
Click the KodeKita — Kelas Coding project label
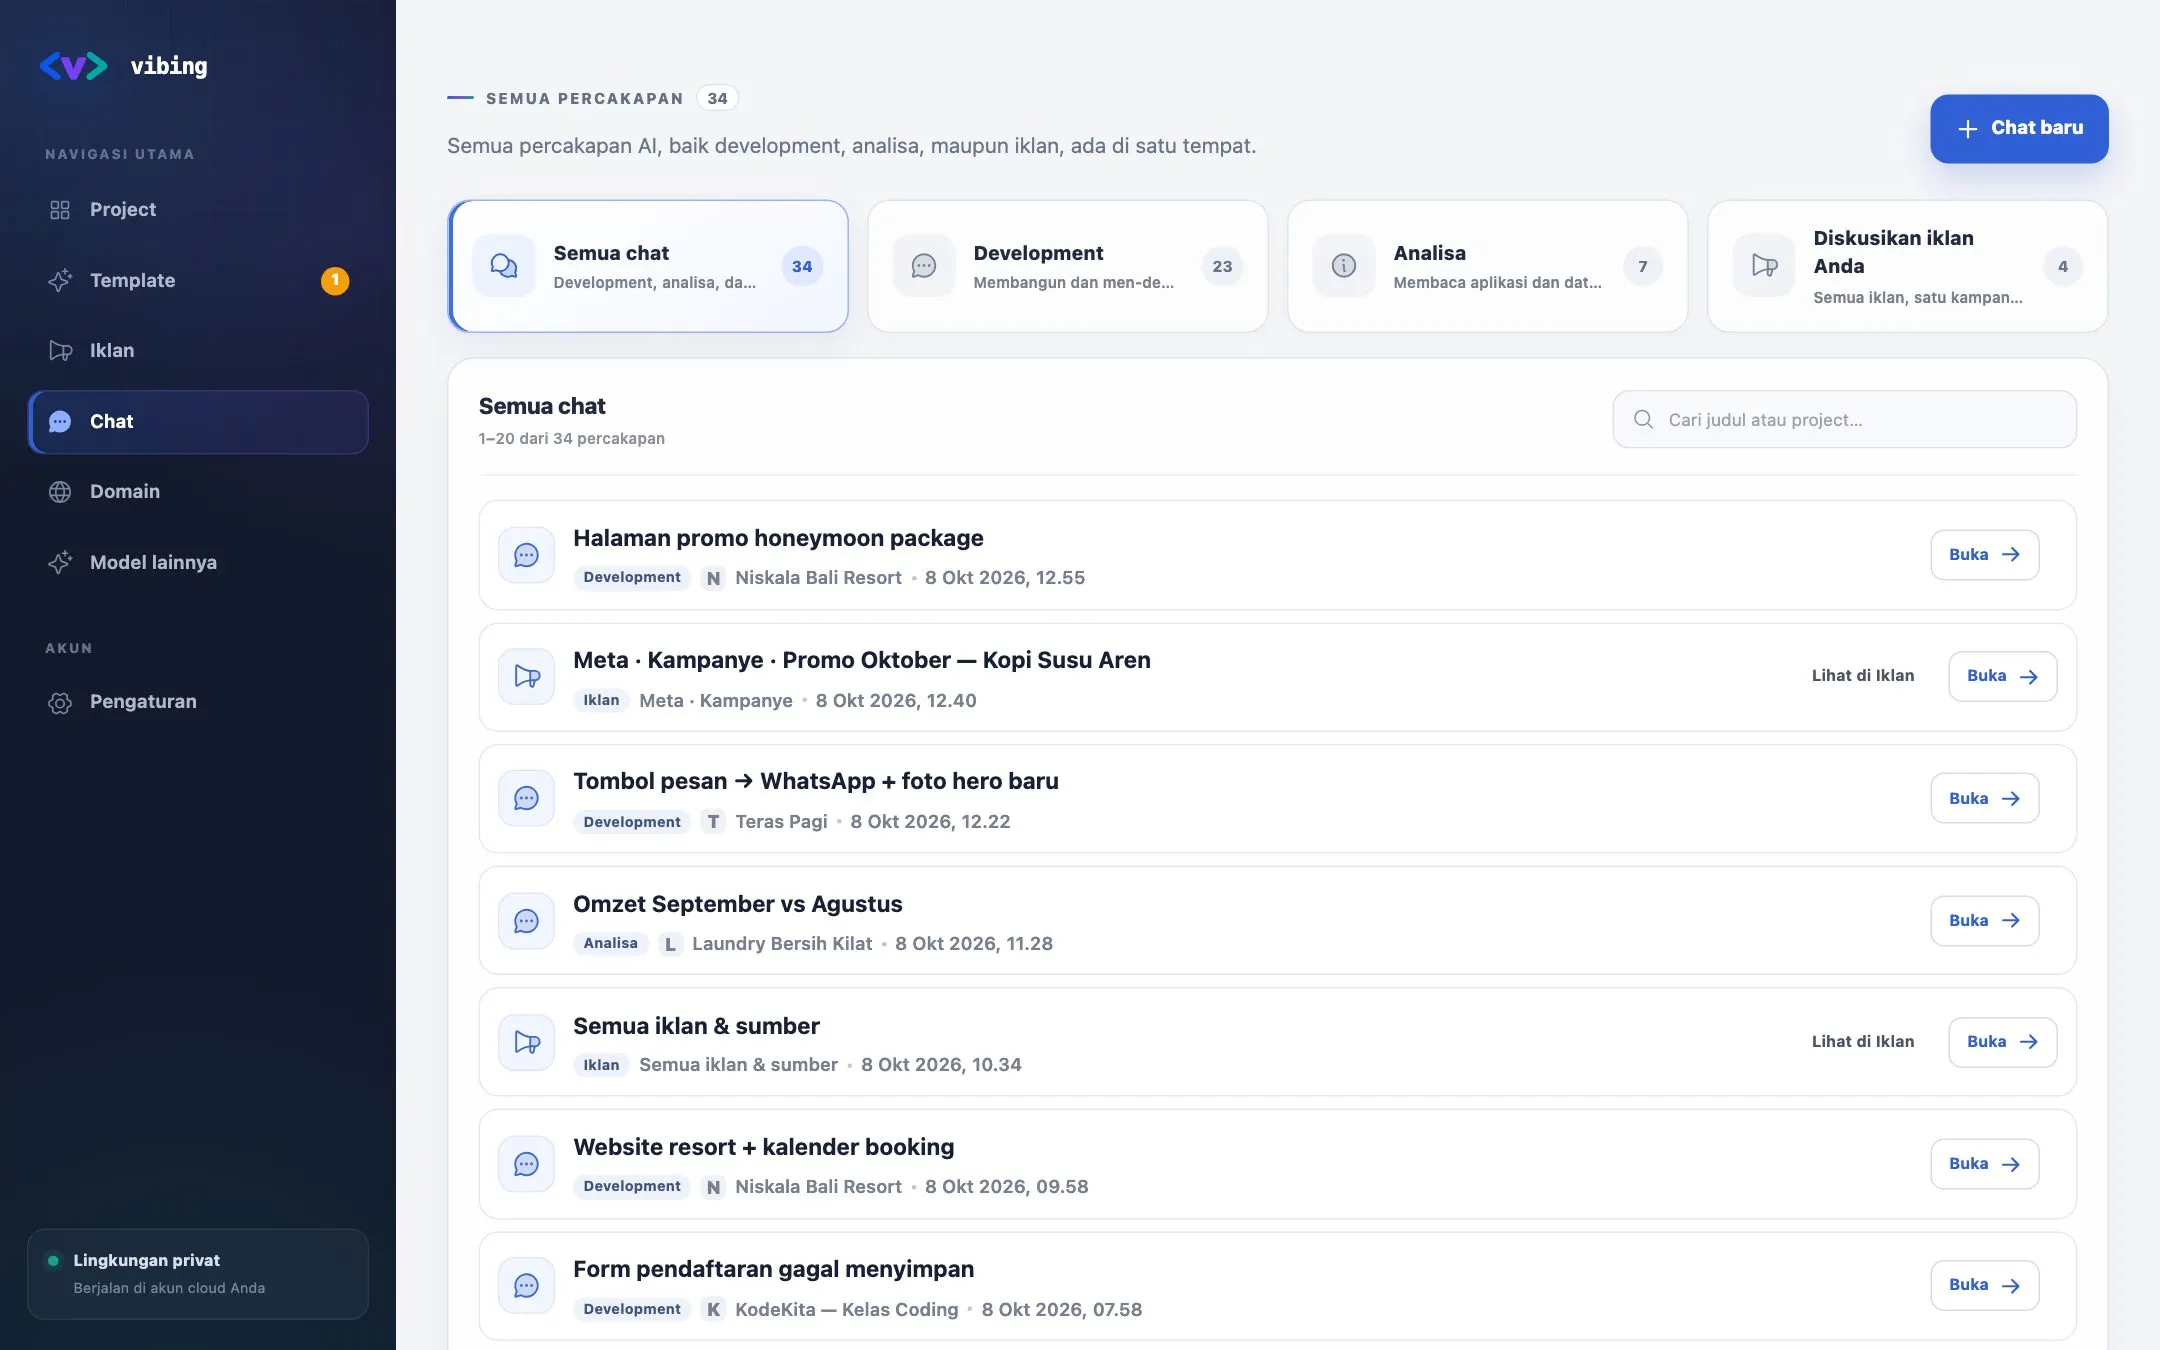pos(846,1310)
